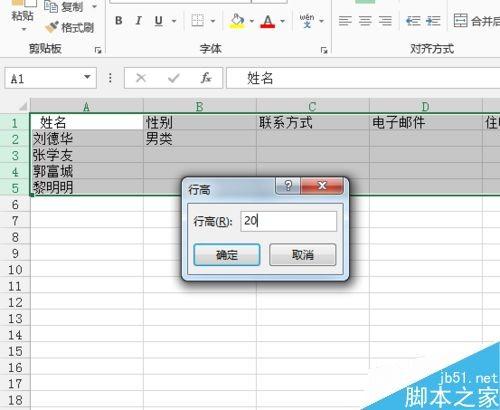
Task: Click cell containing 郭富城
Action: (x=87, y=171)
